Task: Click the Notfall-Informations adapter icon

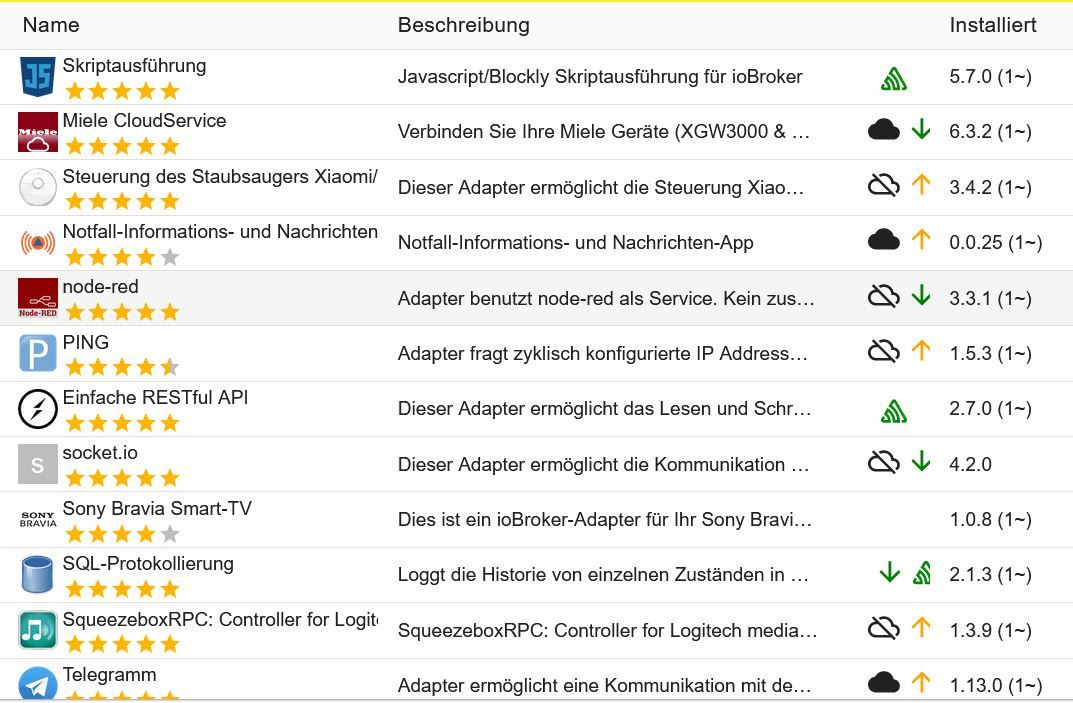Action: (x=38, y=243)
